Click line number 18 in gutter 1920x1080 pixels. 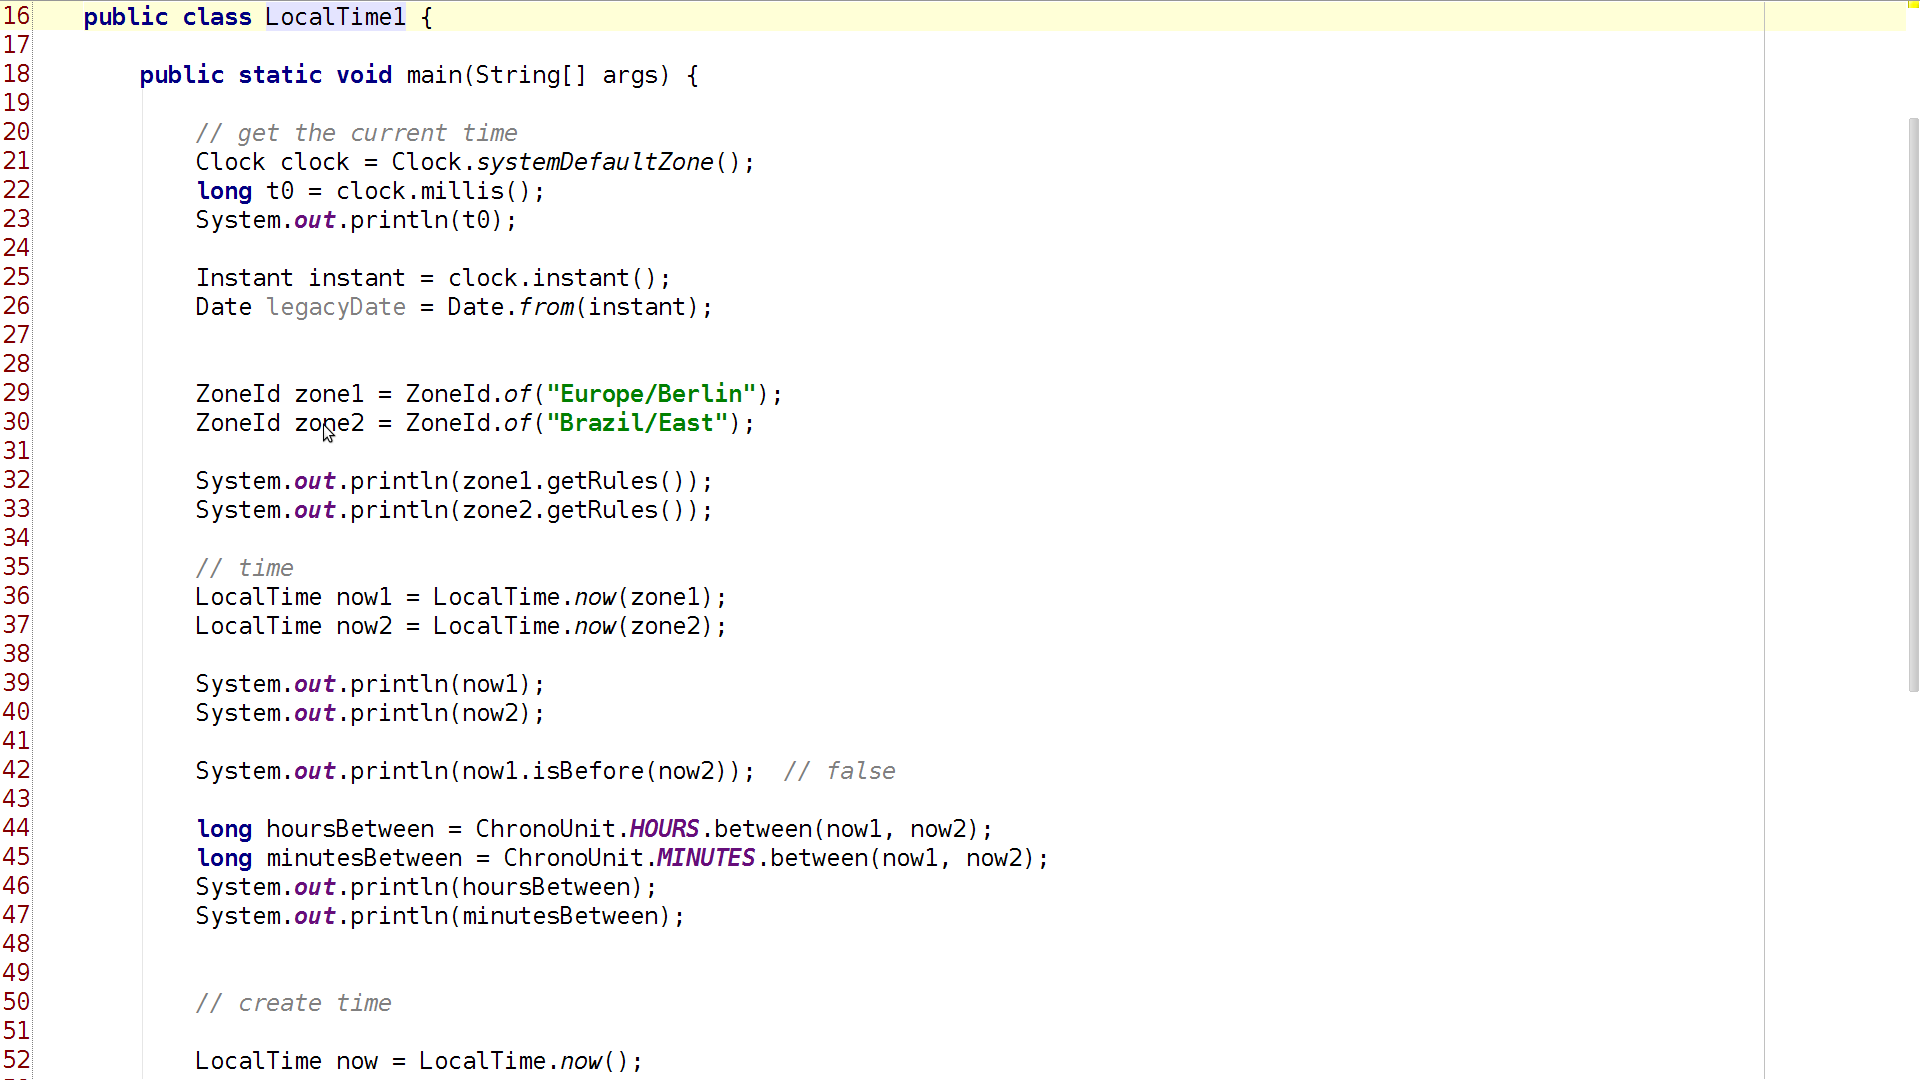click(x=16, y=74)
